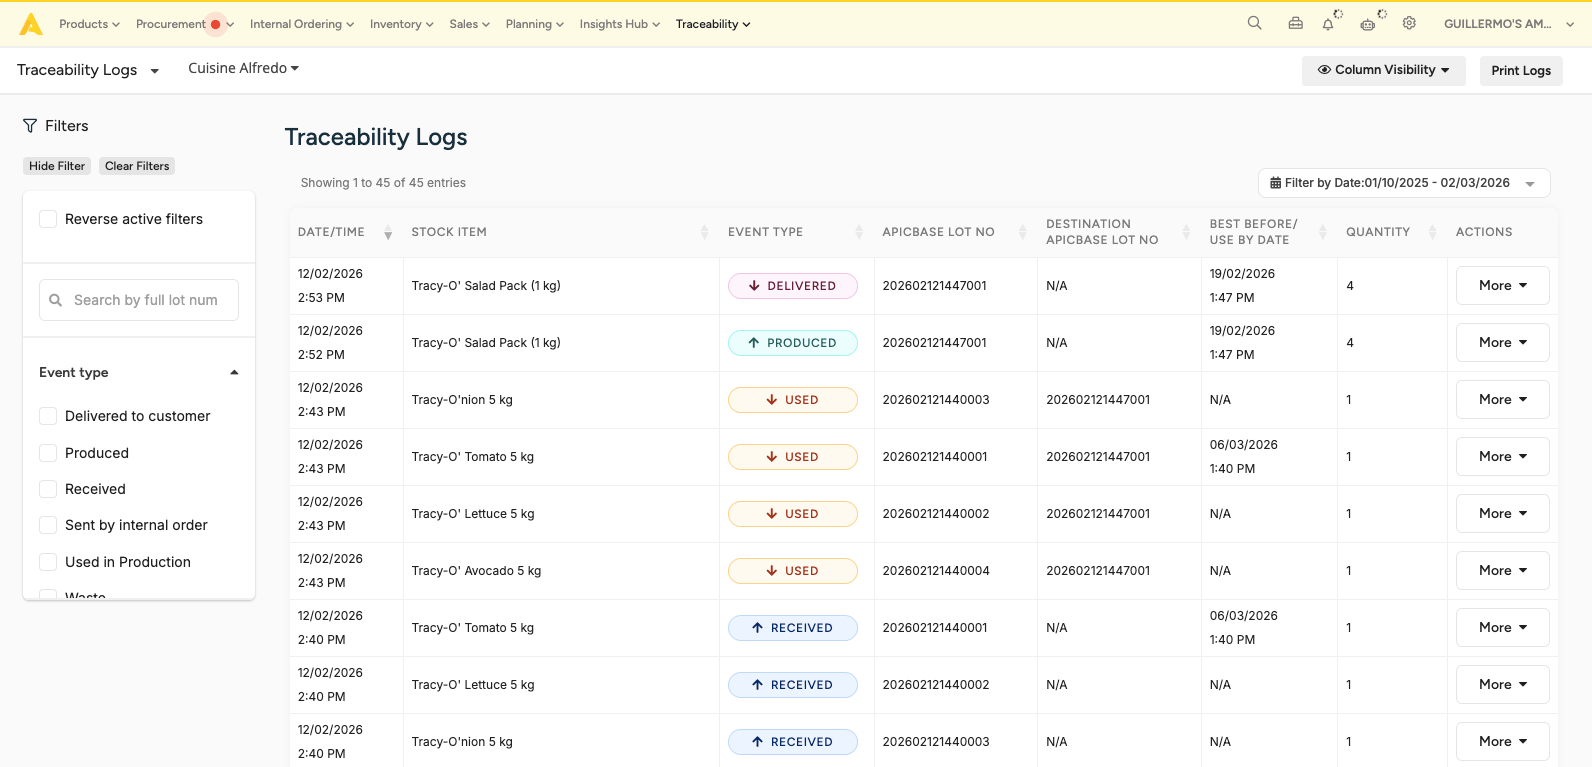Open the robot assistant icon
Image resolution: width=1592 pixels, height=767 pixels.
click(x=1367, y=24)
